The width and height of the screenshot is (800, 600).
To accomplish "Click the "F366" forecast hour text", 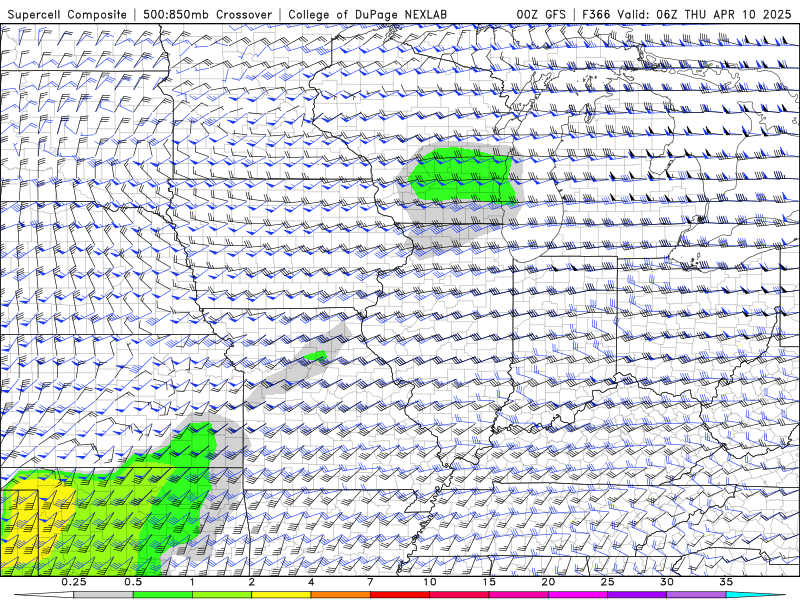I will [596, 14].
